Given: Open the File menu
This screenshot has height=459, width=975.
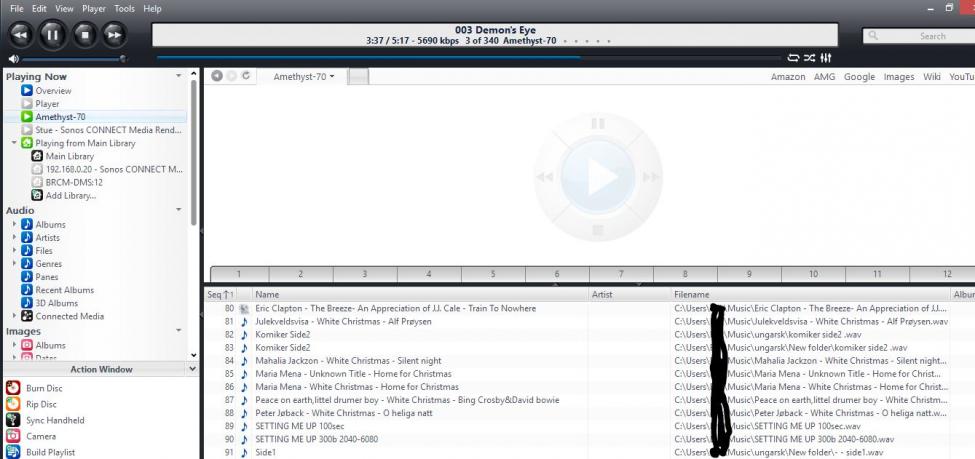Looking at the screenshot, I should pyautogui.click(x=17, y=9).
